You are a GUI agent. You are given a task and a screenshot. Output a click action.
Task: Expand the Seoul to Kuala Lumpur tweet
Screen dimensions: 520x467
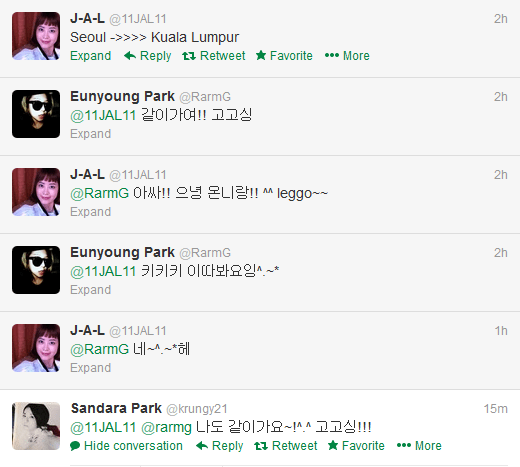[x=91, y=56]
